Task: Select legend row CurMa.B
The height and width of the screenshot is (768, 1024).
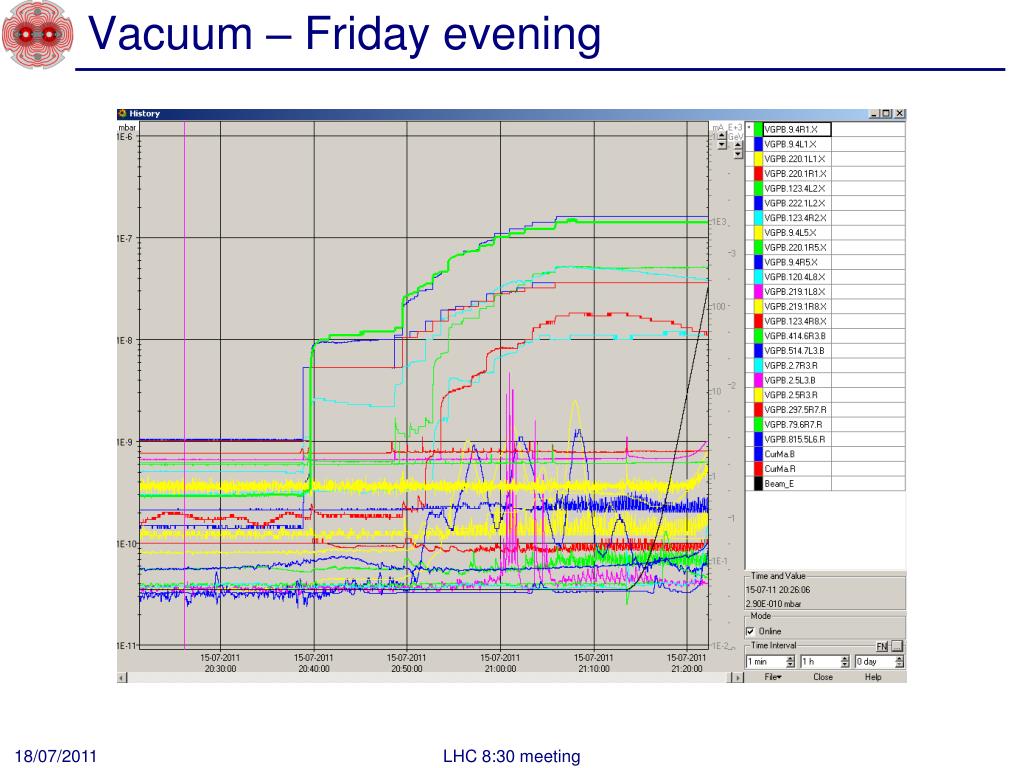Action: coord(825,454)
